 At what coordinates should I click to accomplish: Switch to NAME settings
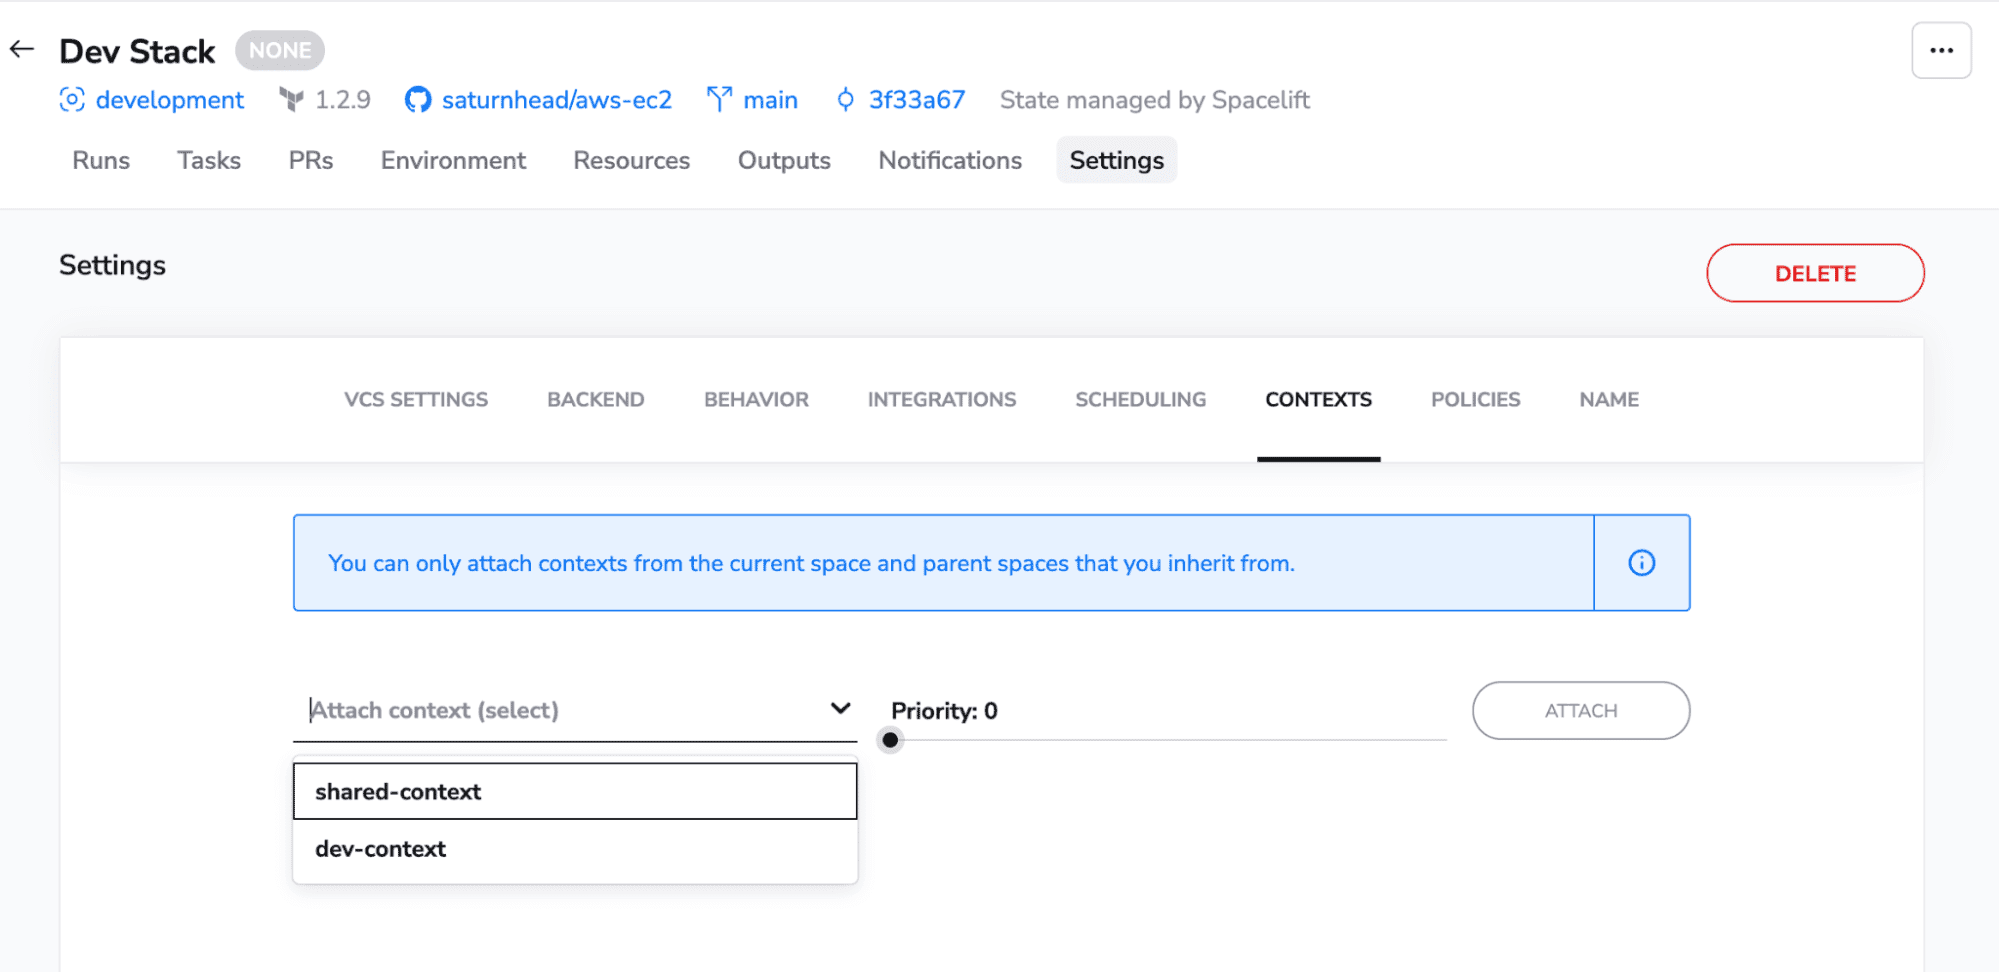point(1609,399)
